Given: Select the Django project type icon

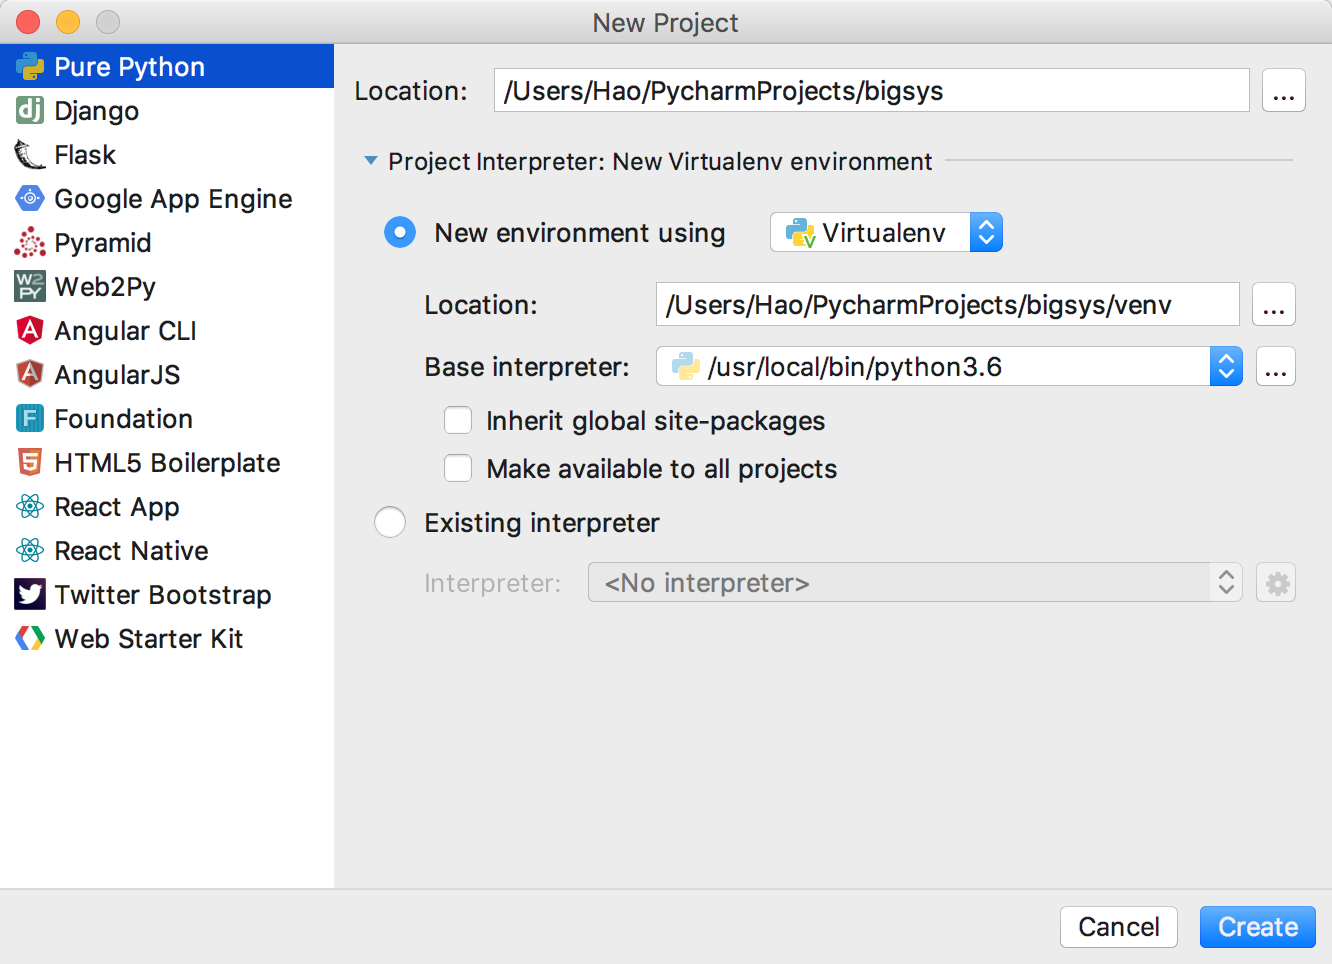Looking at the screenshot, I should coord(30,110).
